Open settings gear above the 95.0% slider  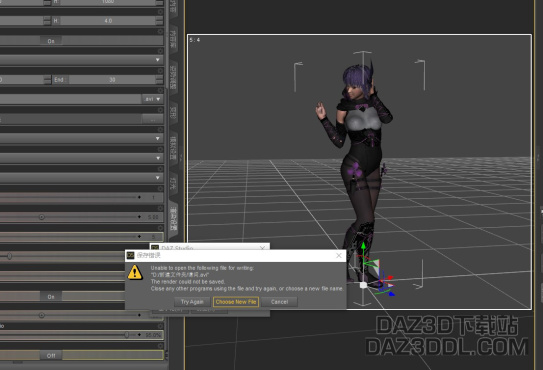[160, 326]
